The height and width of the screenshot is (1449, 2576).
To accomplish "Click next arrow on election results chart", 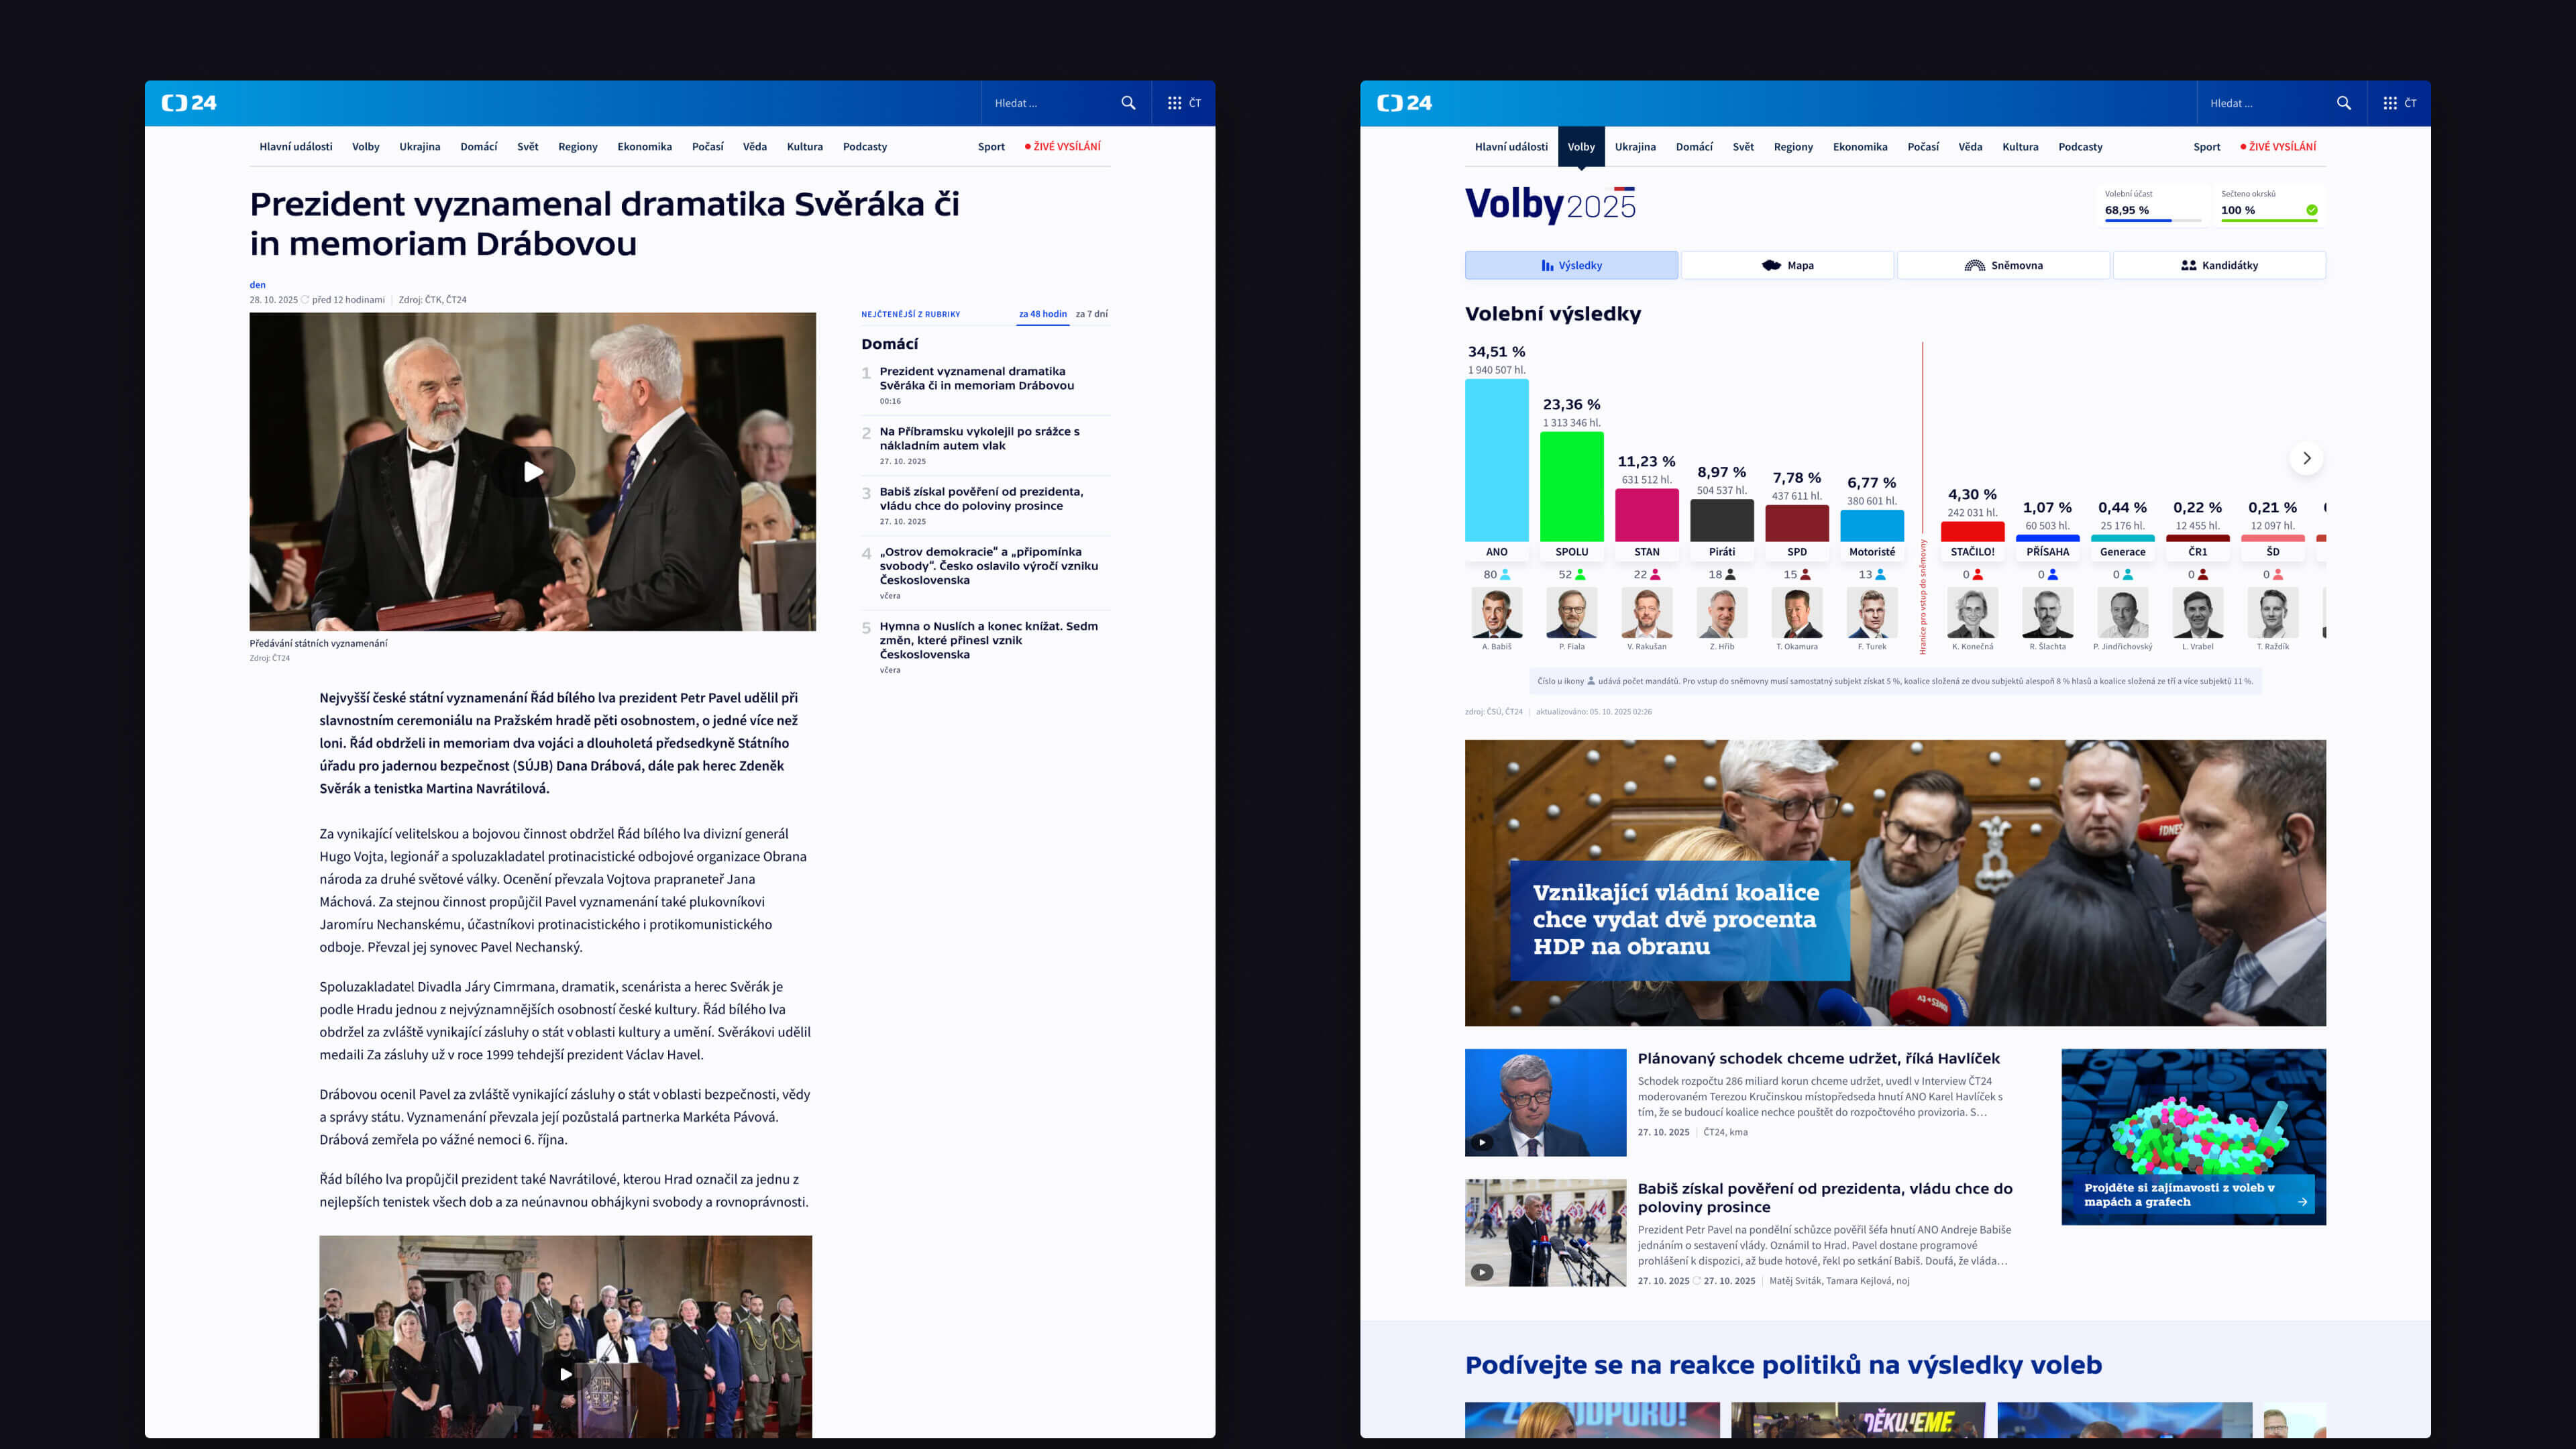I will pos(2306,458).
